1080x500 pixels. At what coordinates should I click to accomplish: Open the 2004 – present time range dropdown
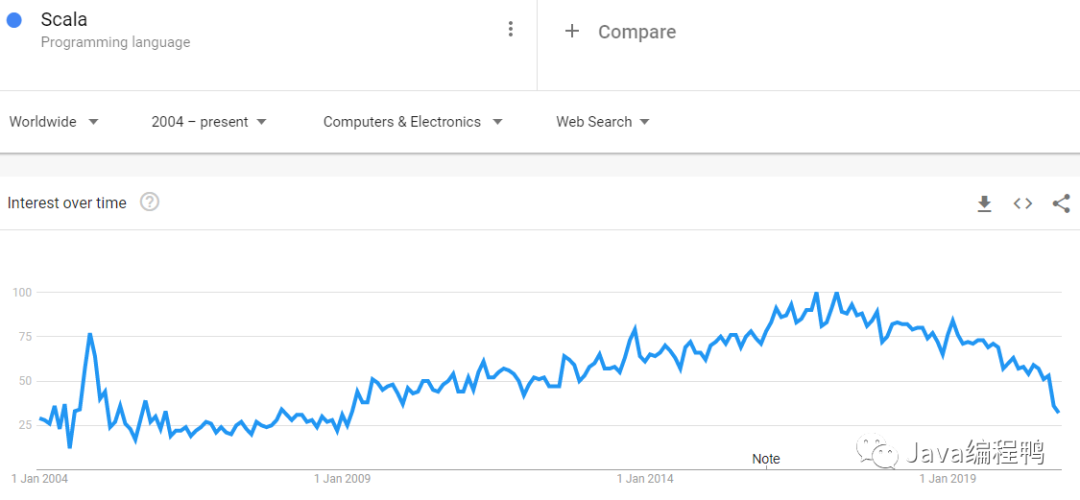(209, 122)
